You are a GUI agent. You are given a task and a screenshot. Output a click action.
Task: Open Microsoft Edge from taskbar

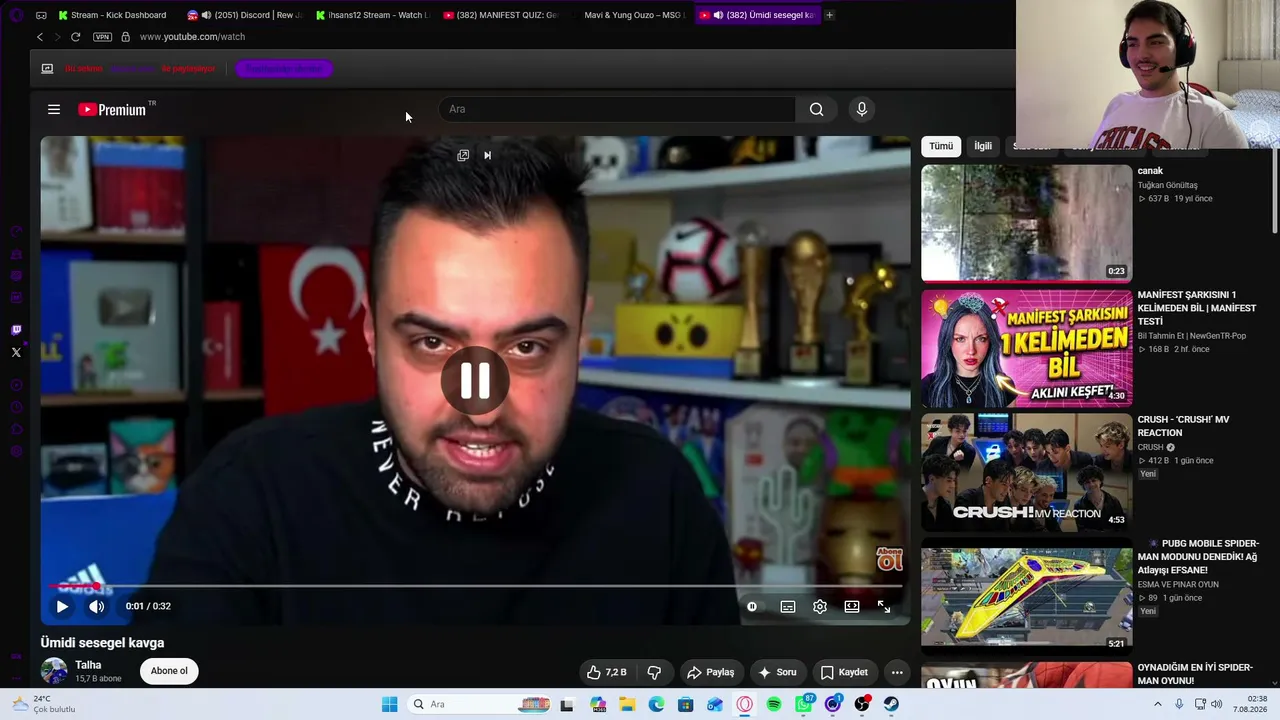[x=656, y=704]
